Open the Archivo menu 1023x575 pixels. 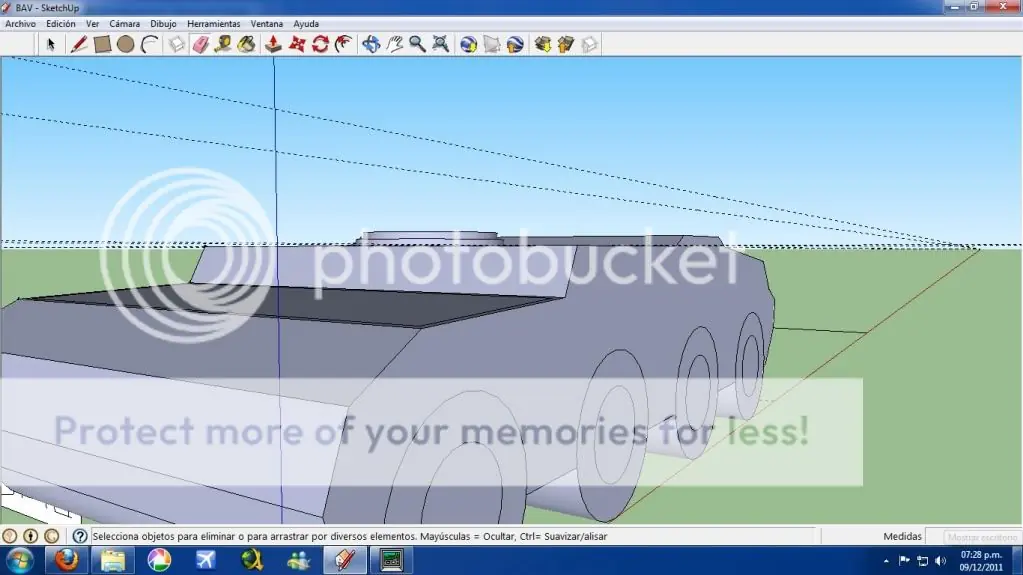coord(20,23)
